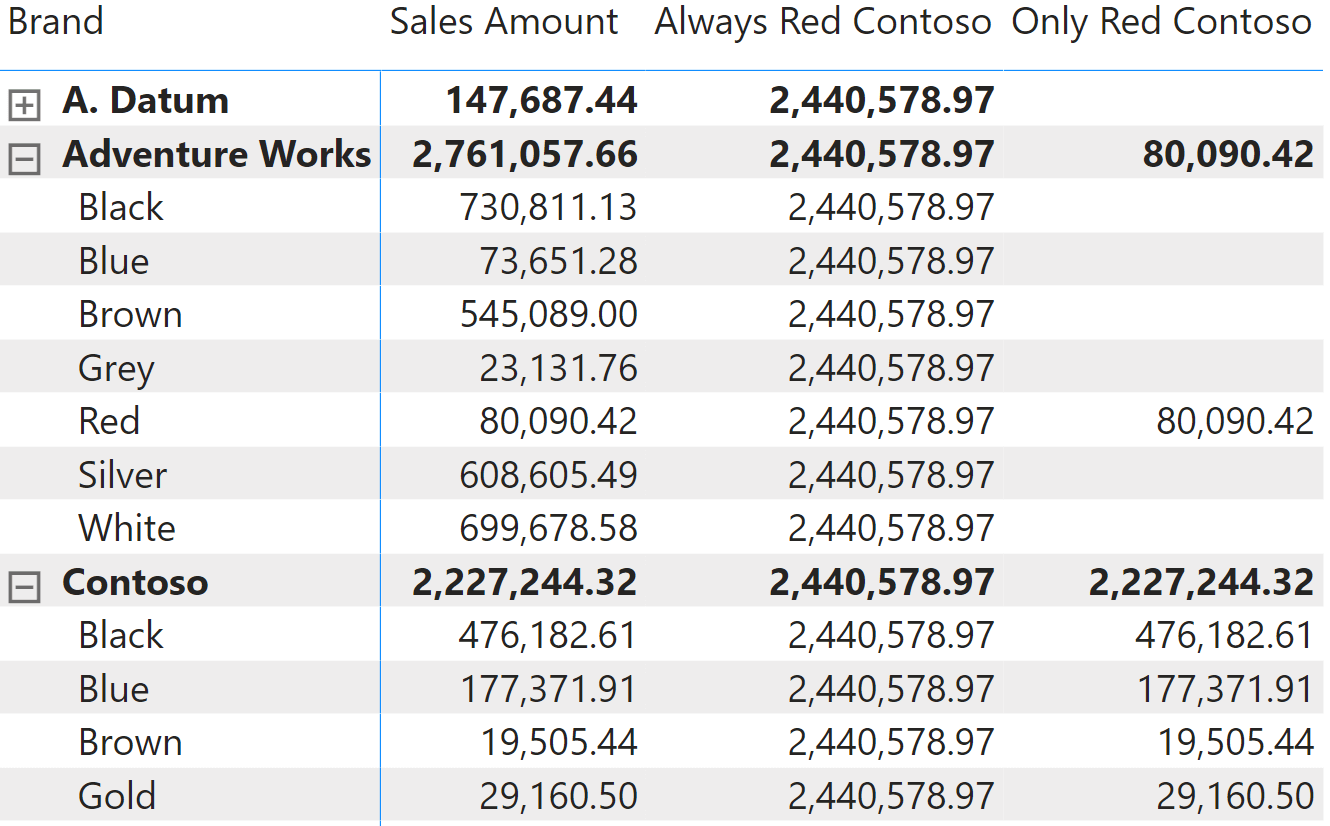The width and height of the screenshot is (1330, 826).
Task: Sort by Sales Amount column header
Action: [x=504, y=22]
